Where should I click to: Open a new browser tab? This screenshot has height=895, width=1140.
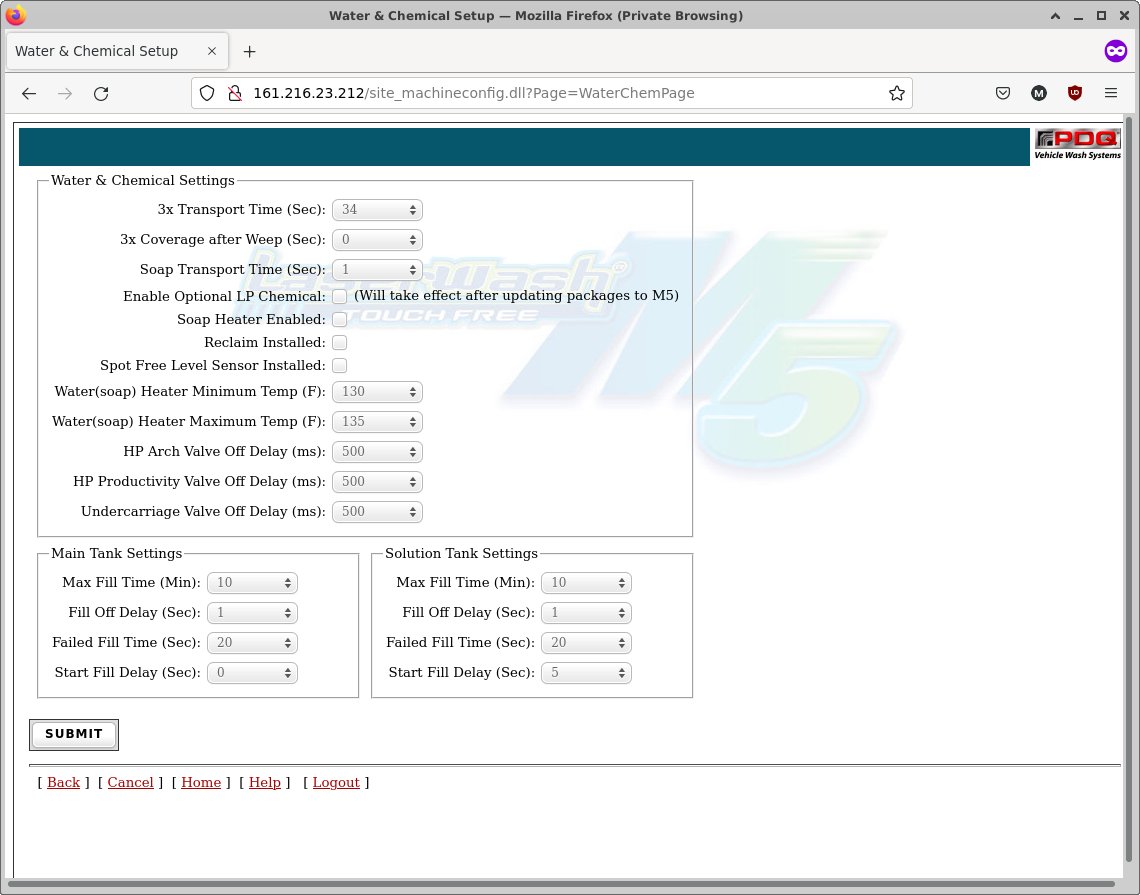(x=249, y=52)
